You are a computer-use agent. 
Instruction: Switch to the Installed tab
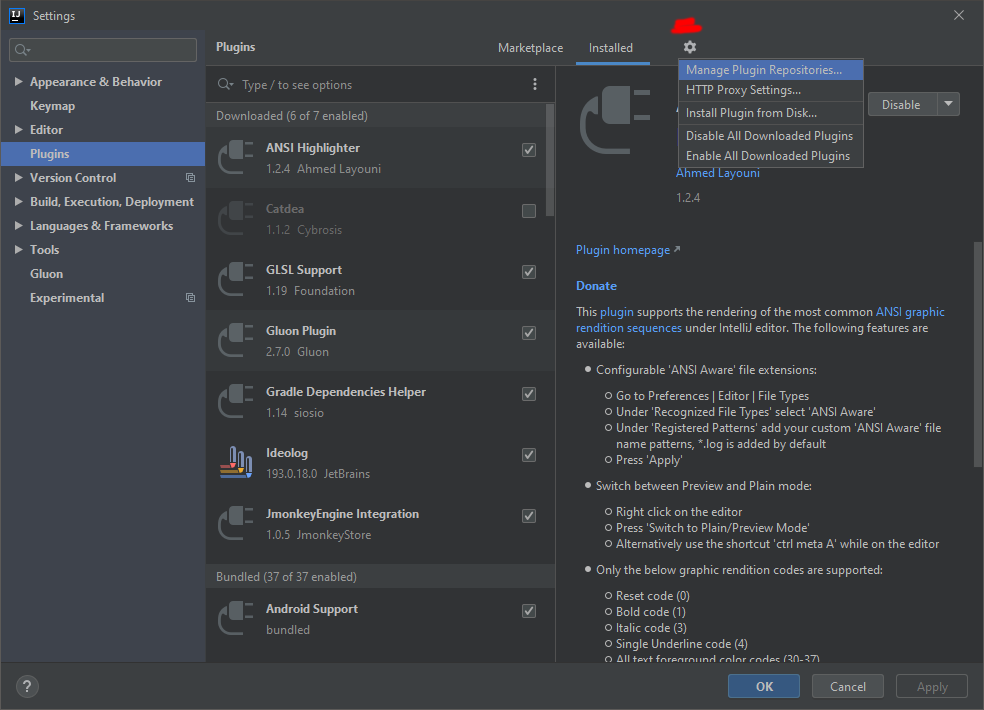(x=611, y=48)
